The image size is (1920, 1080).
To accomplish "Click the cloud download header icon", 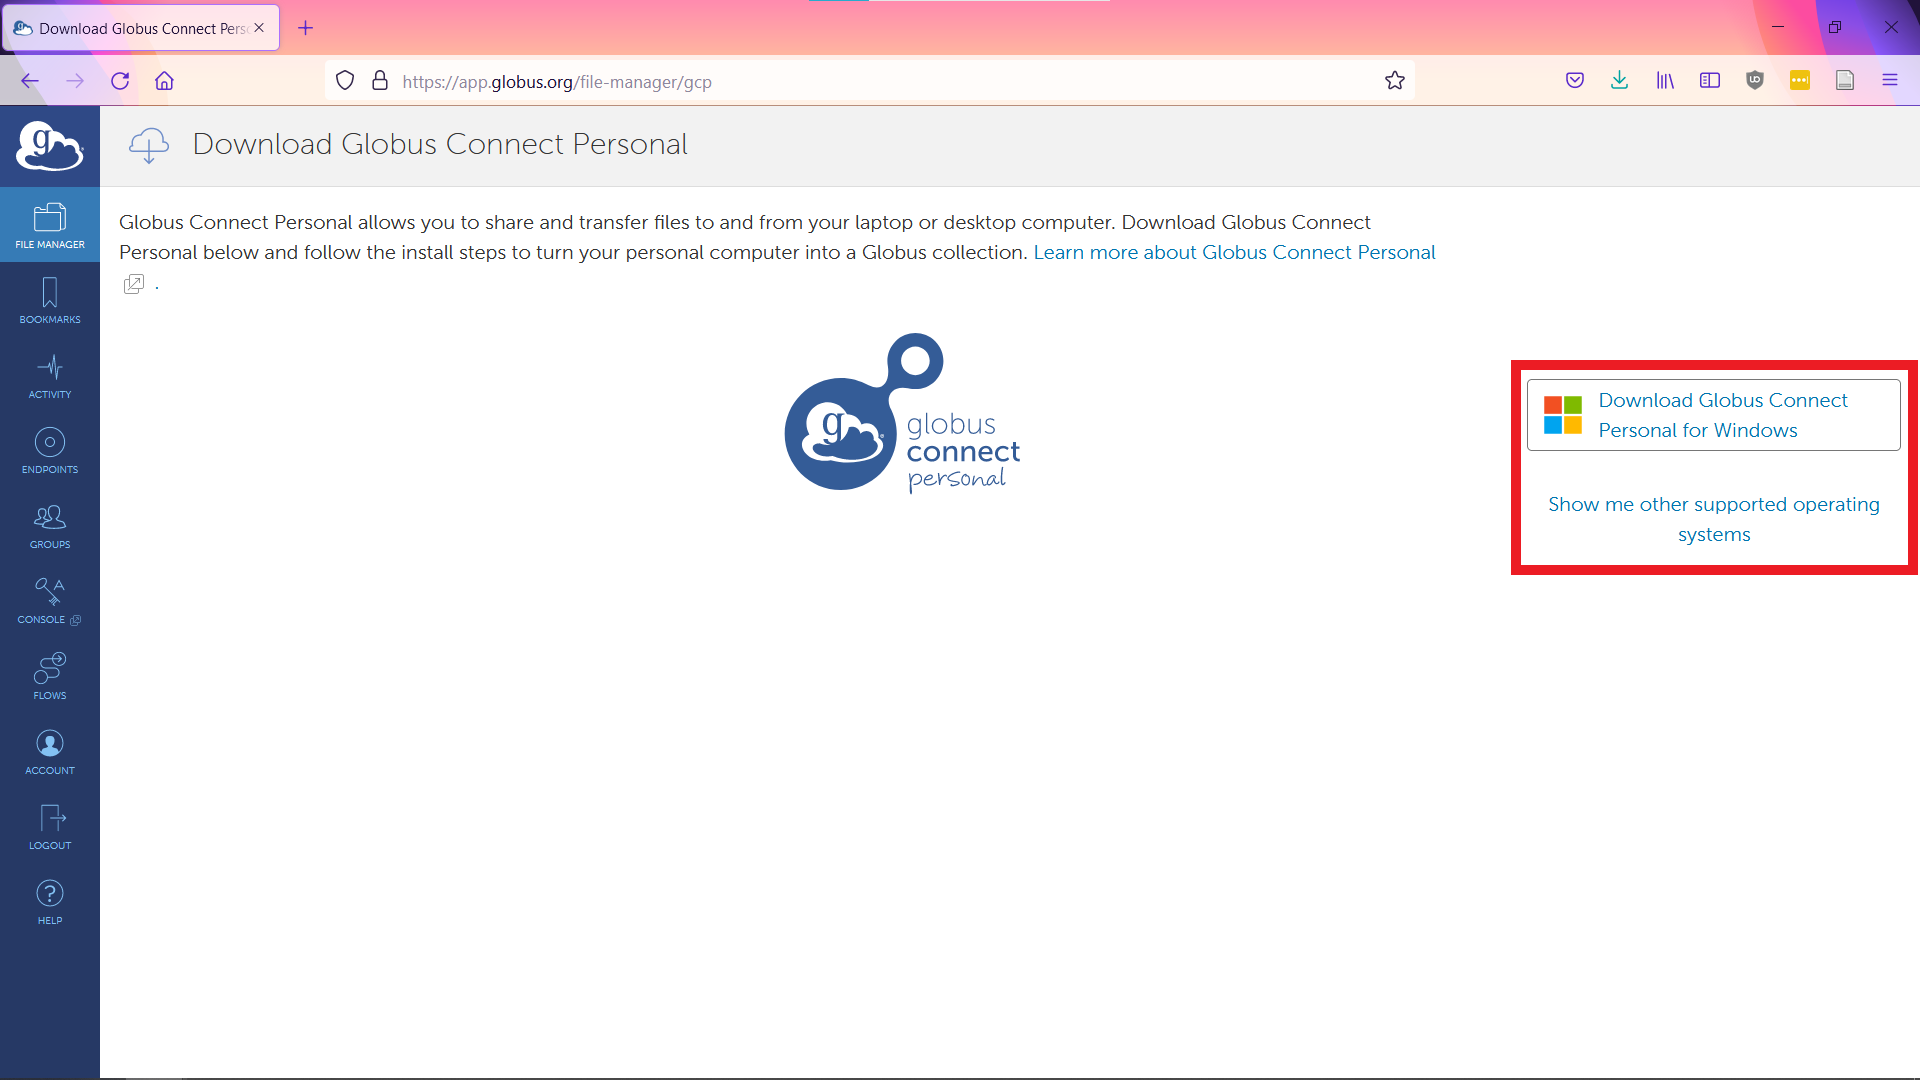I will pos(149,145).
